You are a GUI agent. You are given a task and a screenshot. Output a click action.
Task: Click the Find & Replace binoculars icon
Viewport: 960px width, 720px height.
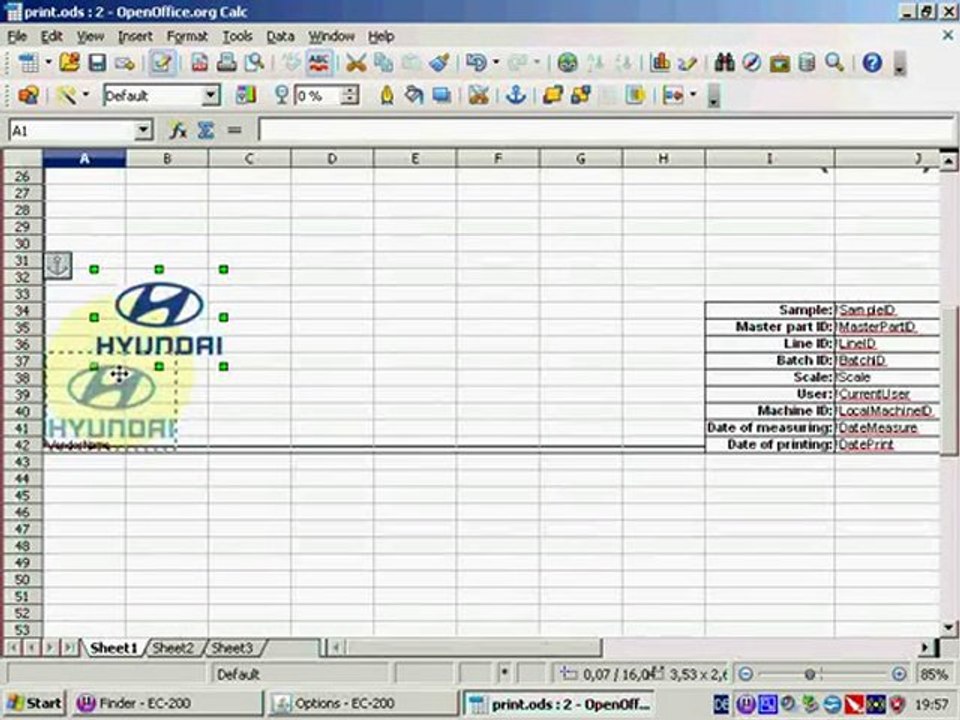(724, 62)
